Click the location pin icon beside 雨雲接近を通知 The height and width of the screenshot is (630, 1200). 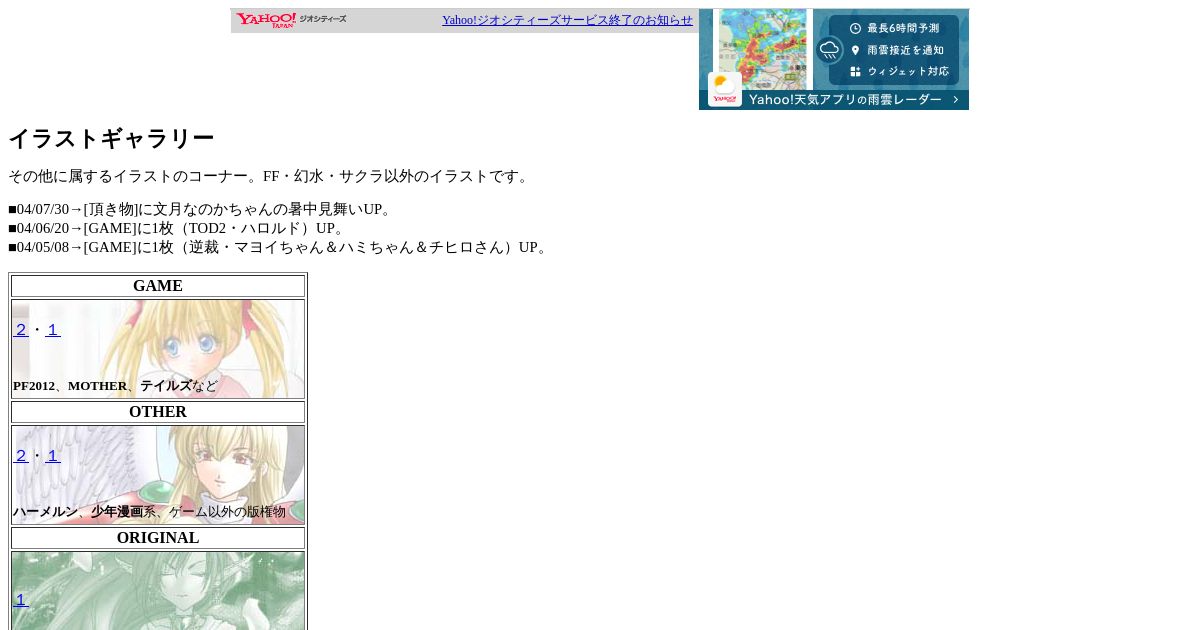[x=855, y=50]
